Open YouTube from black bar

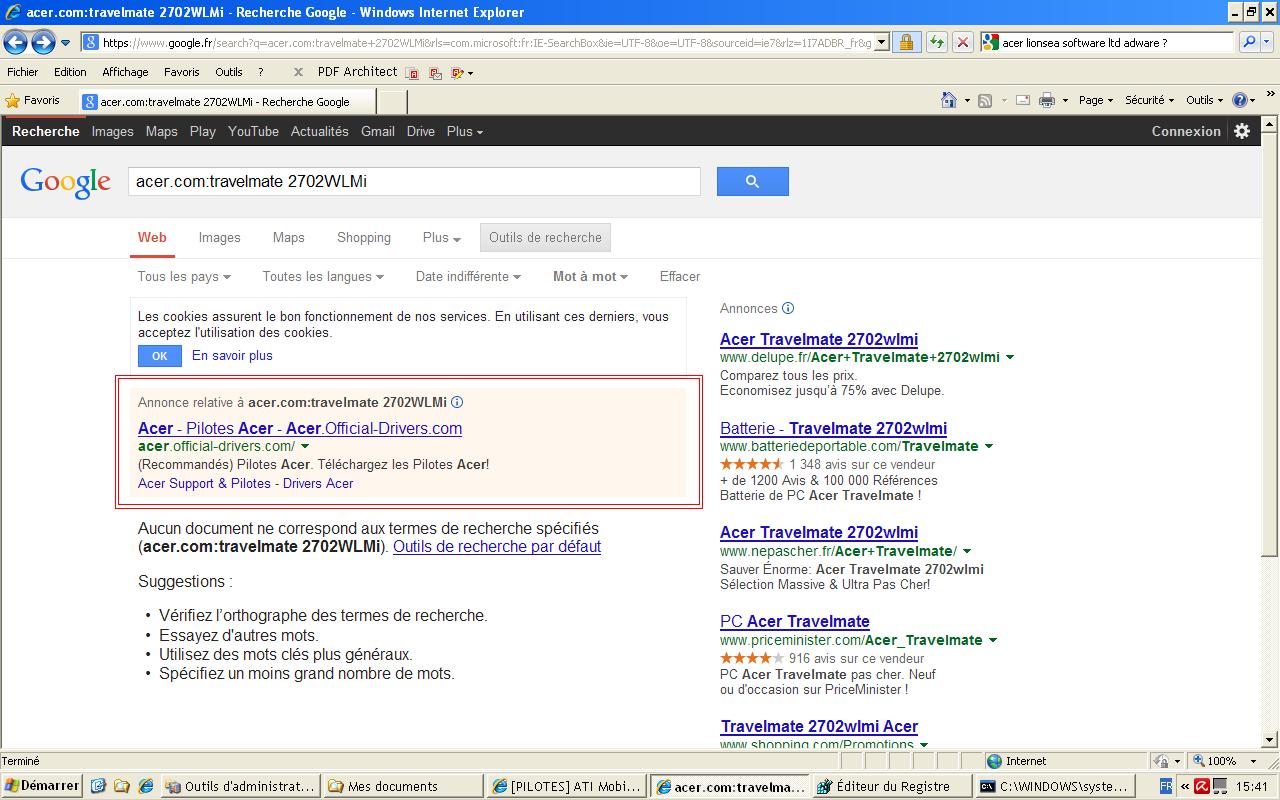253,131
